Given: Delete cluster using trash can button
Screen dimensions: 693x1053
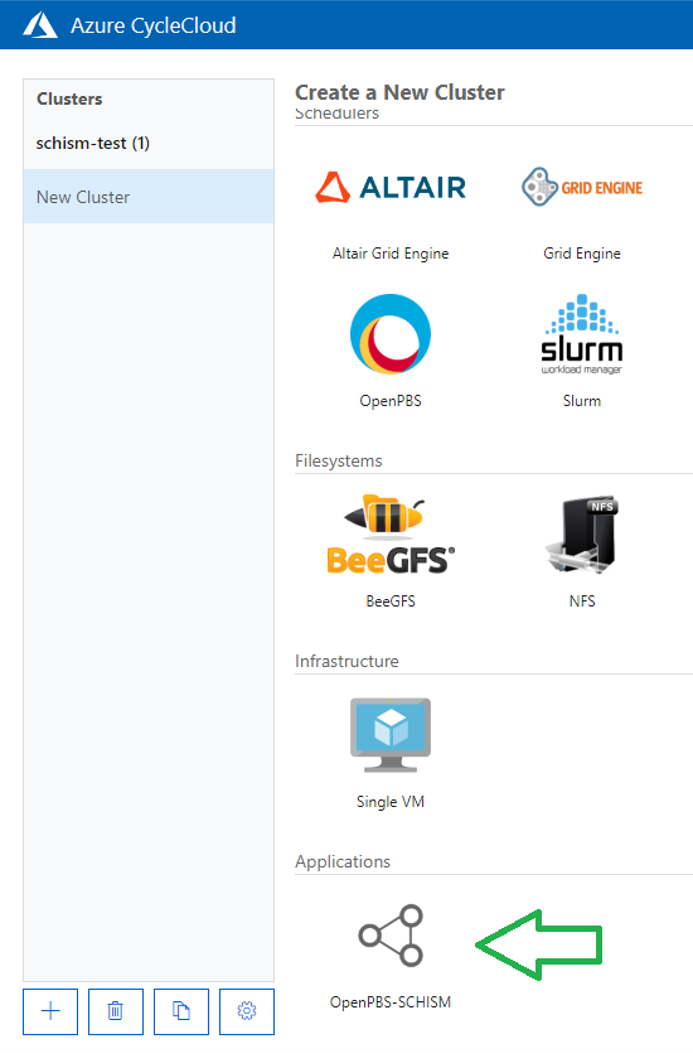Looking at the screenshot, I should [x=116, y=1011].
